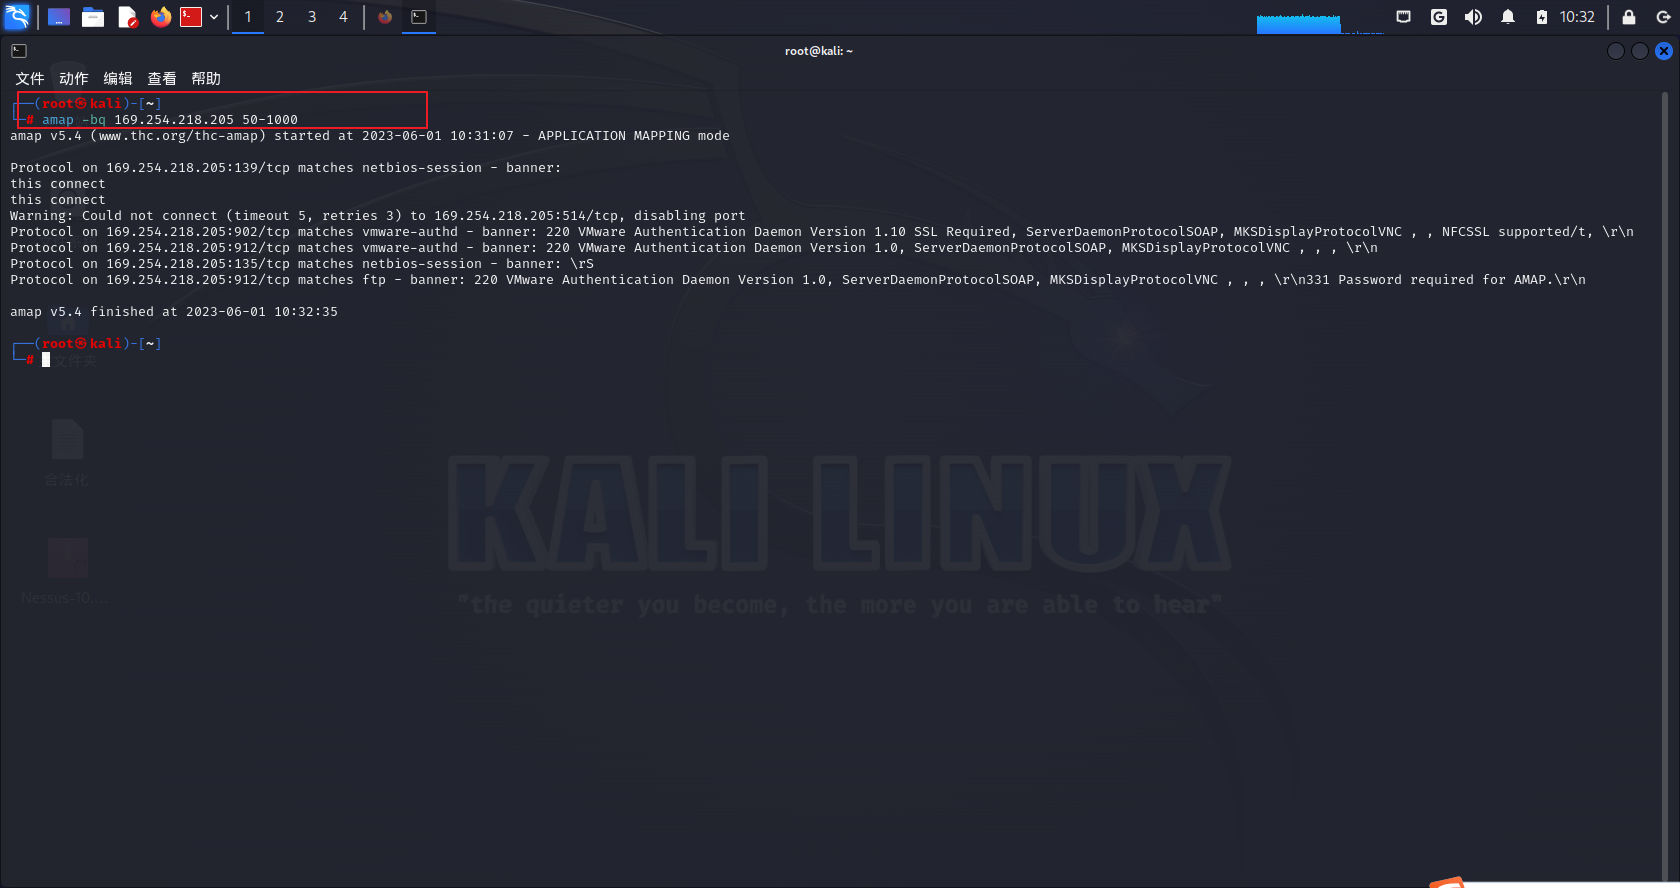The height and width of the screenshot is (888, 1680).
Task: Click the amap -bq command text
Action: pyautogui.click(x=170, y=120)
